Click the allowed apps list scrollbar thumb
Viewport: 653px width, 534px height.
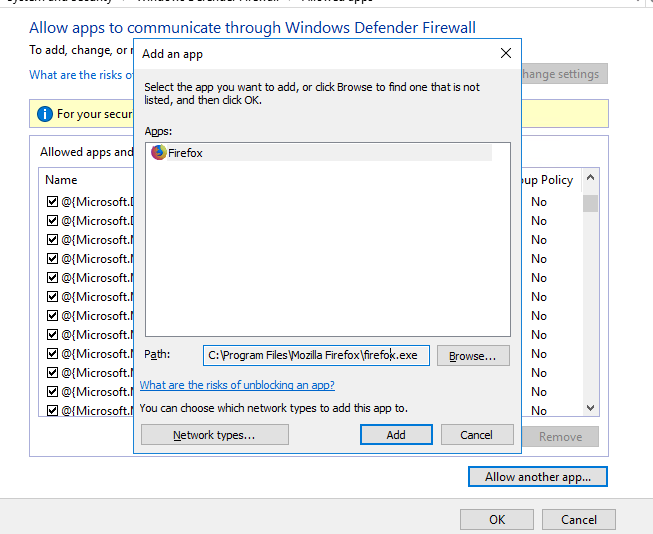(590, 203)
